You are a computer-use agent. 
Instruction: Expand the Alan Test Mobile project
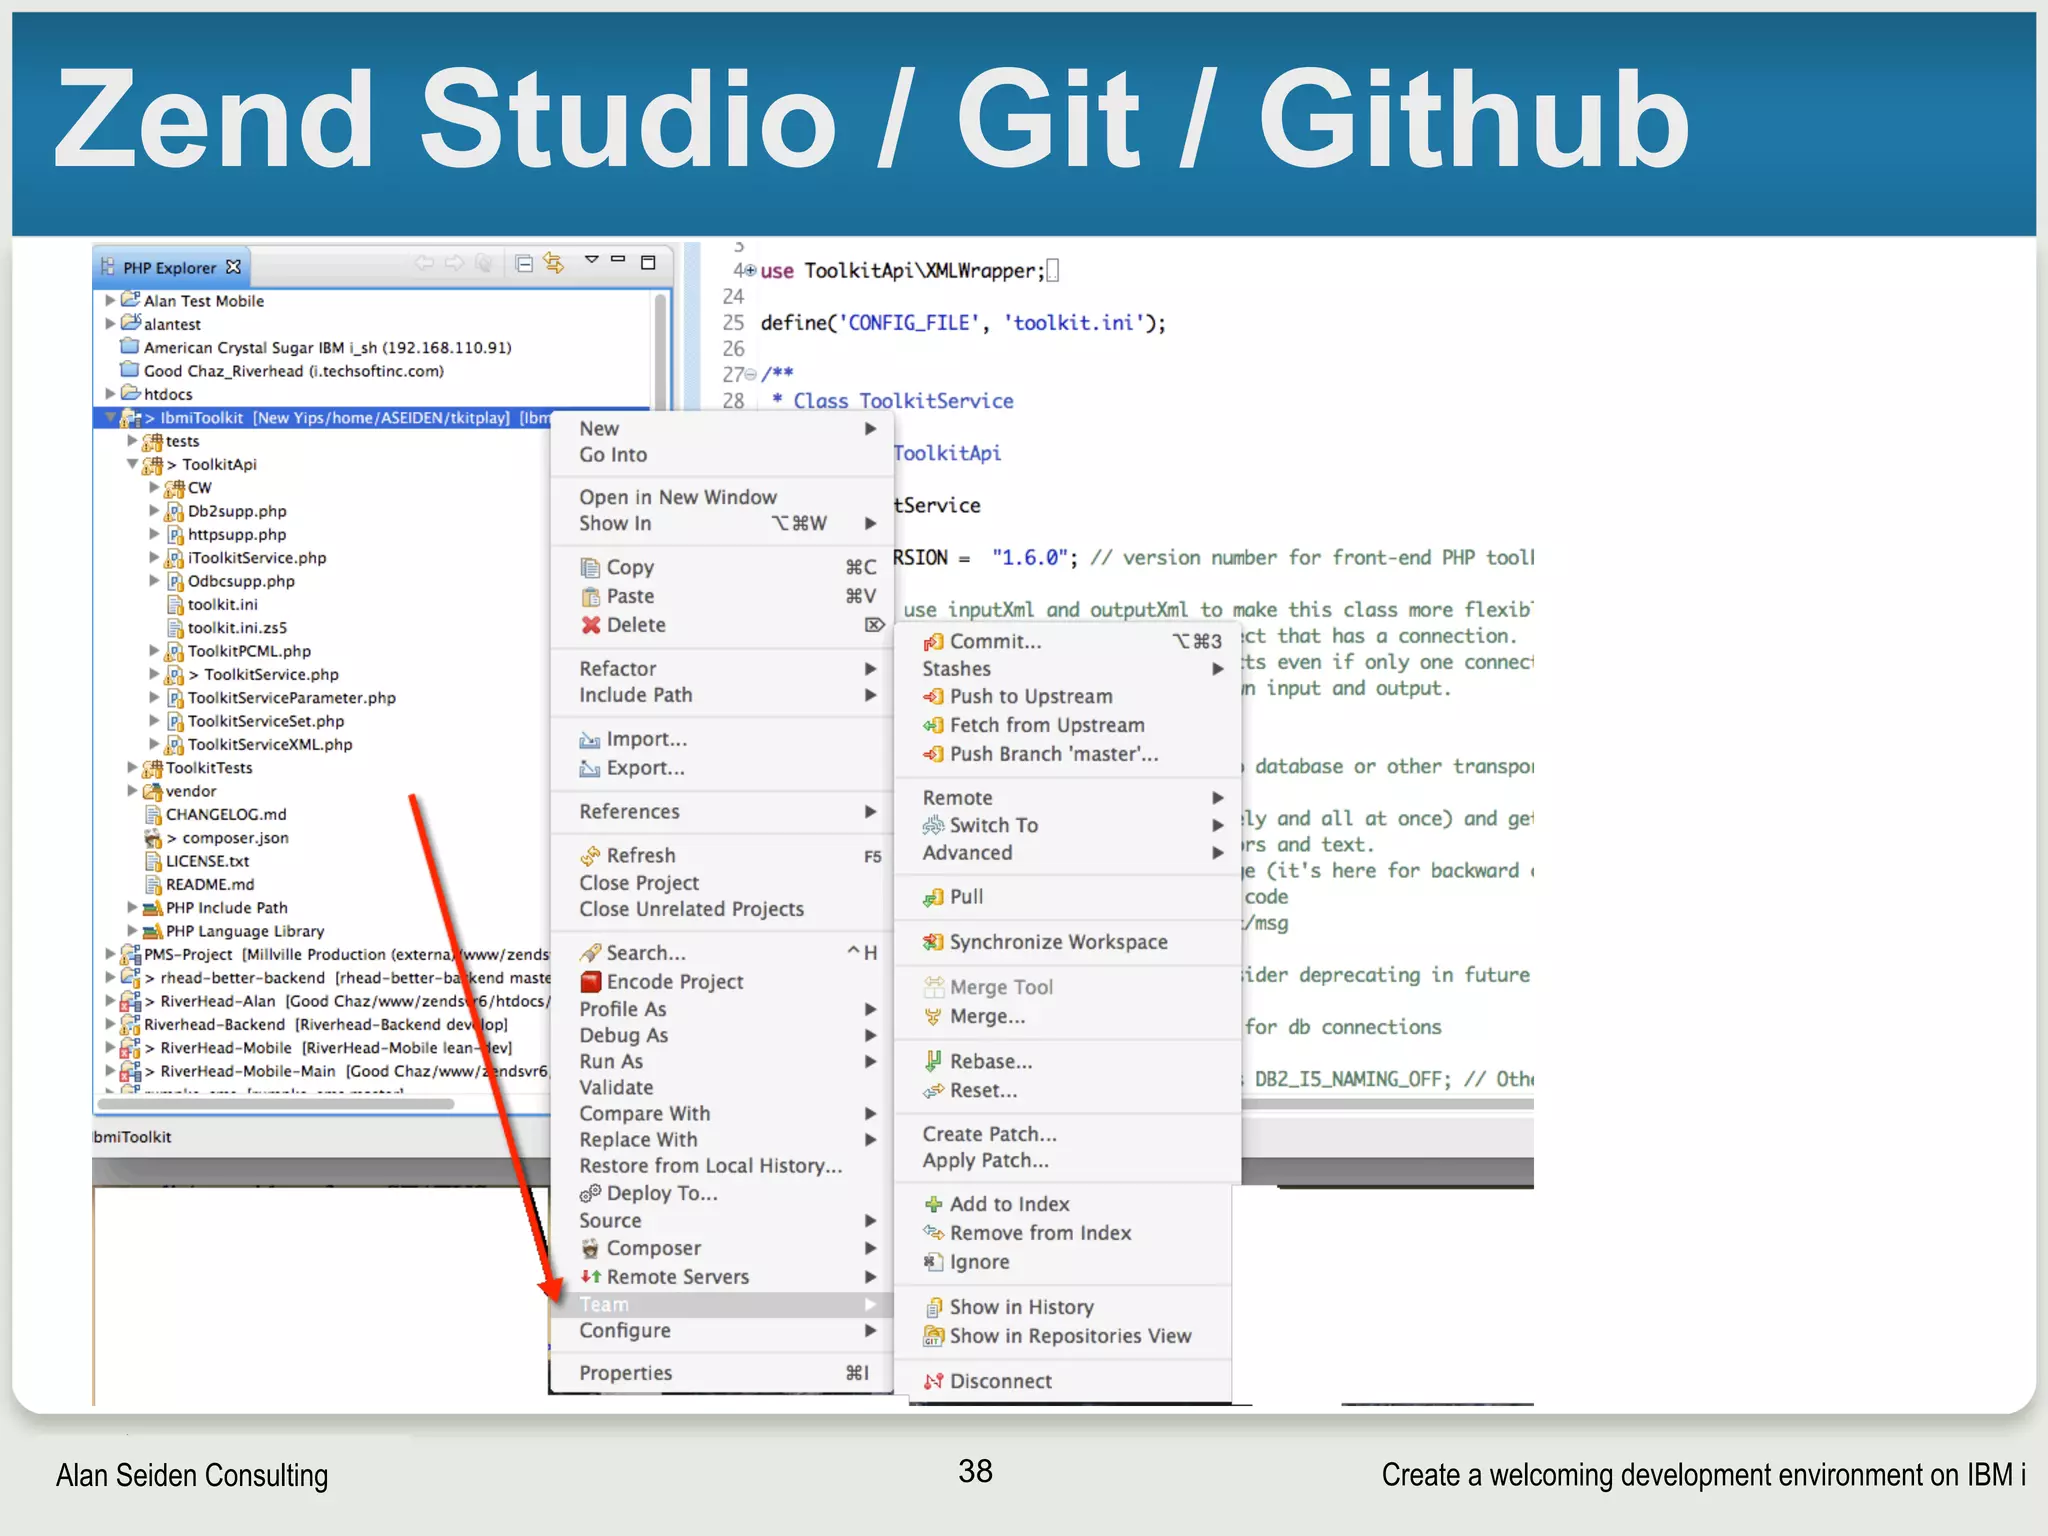pyautogui.click(x=110, y=300)
